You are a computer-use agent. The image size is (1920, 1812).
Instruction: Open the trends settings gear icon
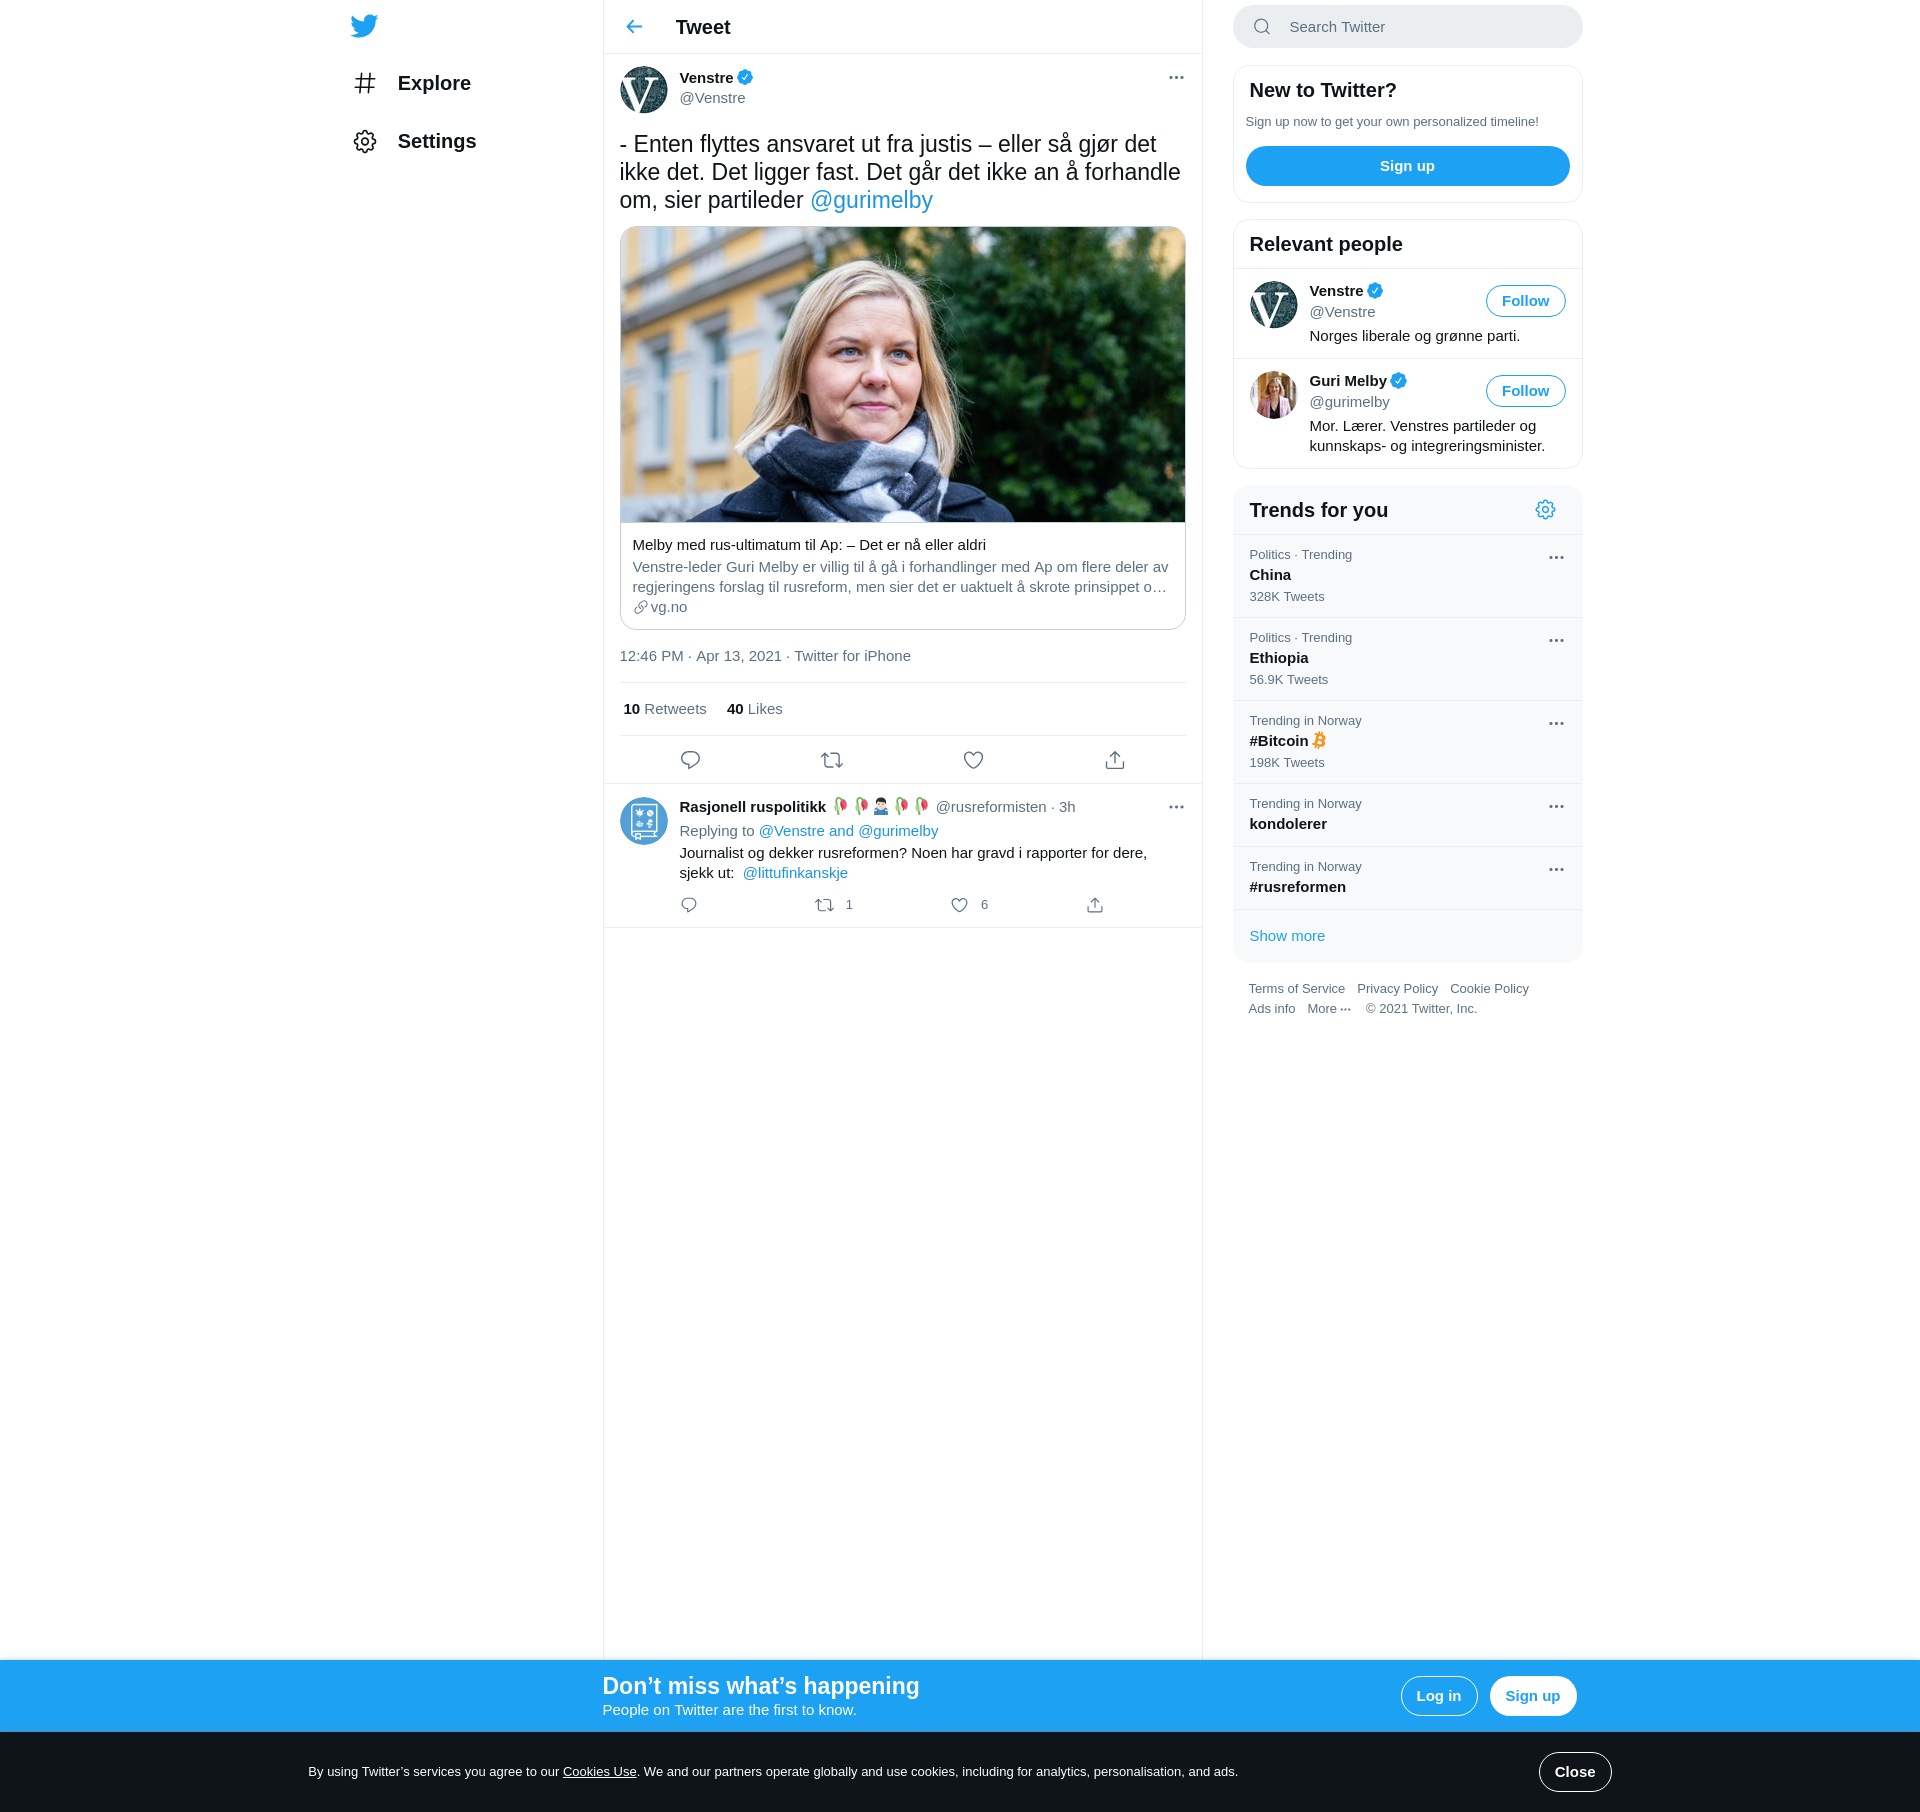[x=1545, y=510]
